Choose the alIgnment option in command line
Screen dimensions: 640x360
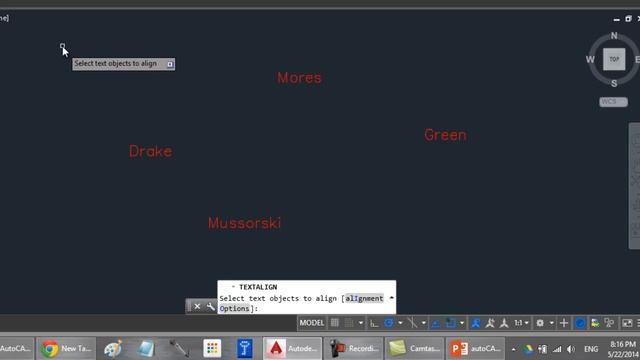click(364, 298)
